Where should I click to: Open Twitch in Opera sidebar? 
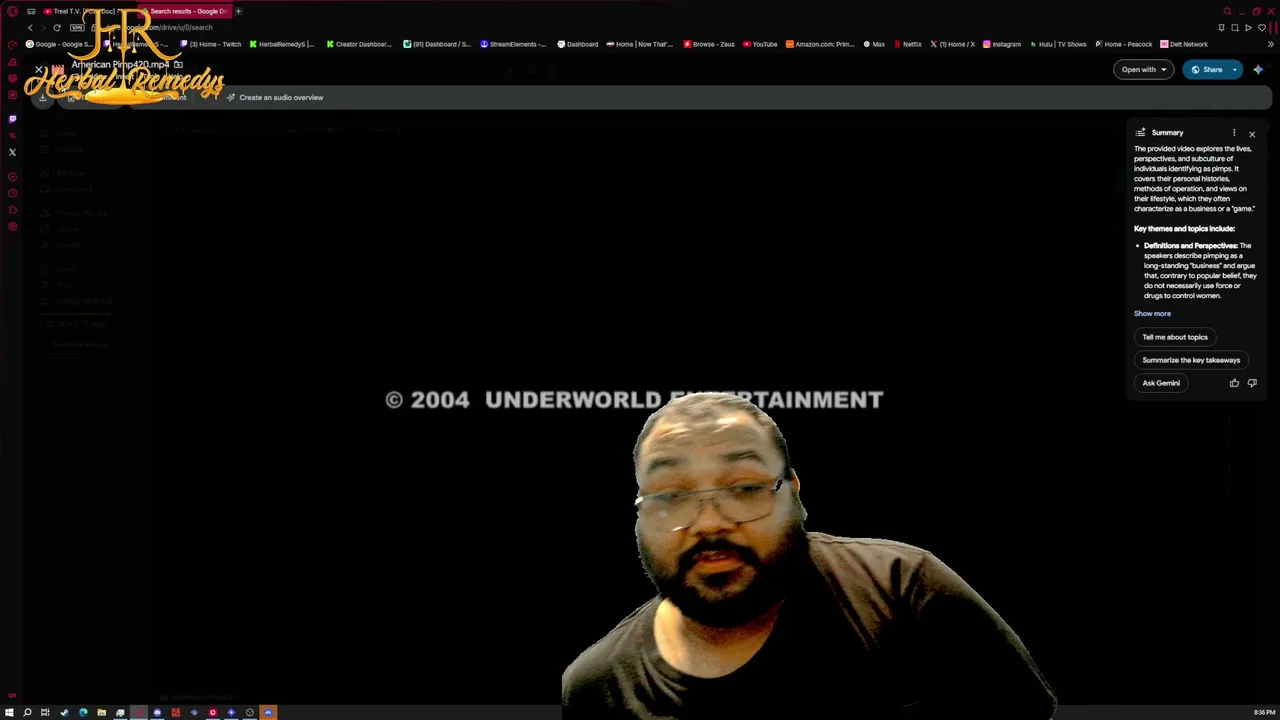click(12, 118)
